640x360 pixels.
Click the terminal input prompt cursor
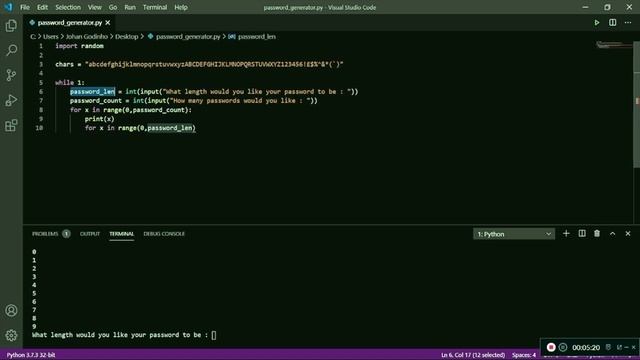pyautogui.click(x=213, y=336)
